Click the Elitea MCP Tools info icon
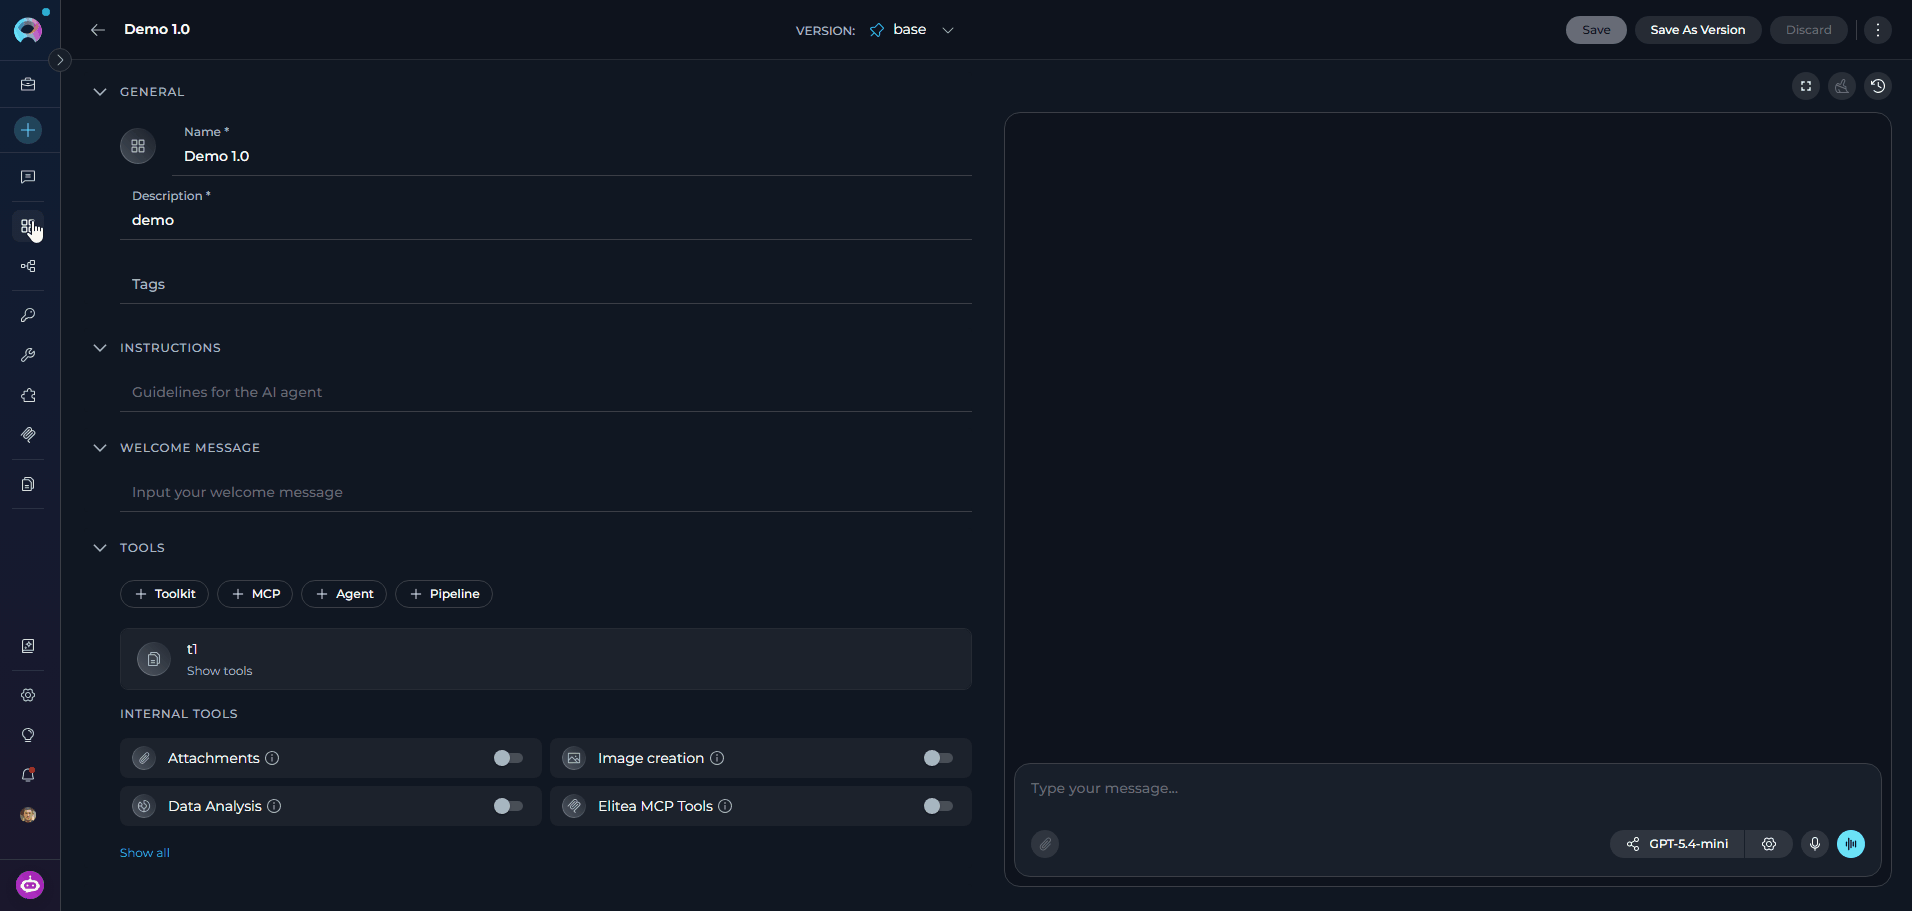The height and width of the screenshot is (911, 1912). 725,806
